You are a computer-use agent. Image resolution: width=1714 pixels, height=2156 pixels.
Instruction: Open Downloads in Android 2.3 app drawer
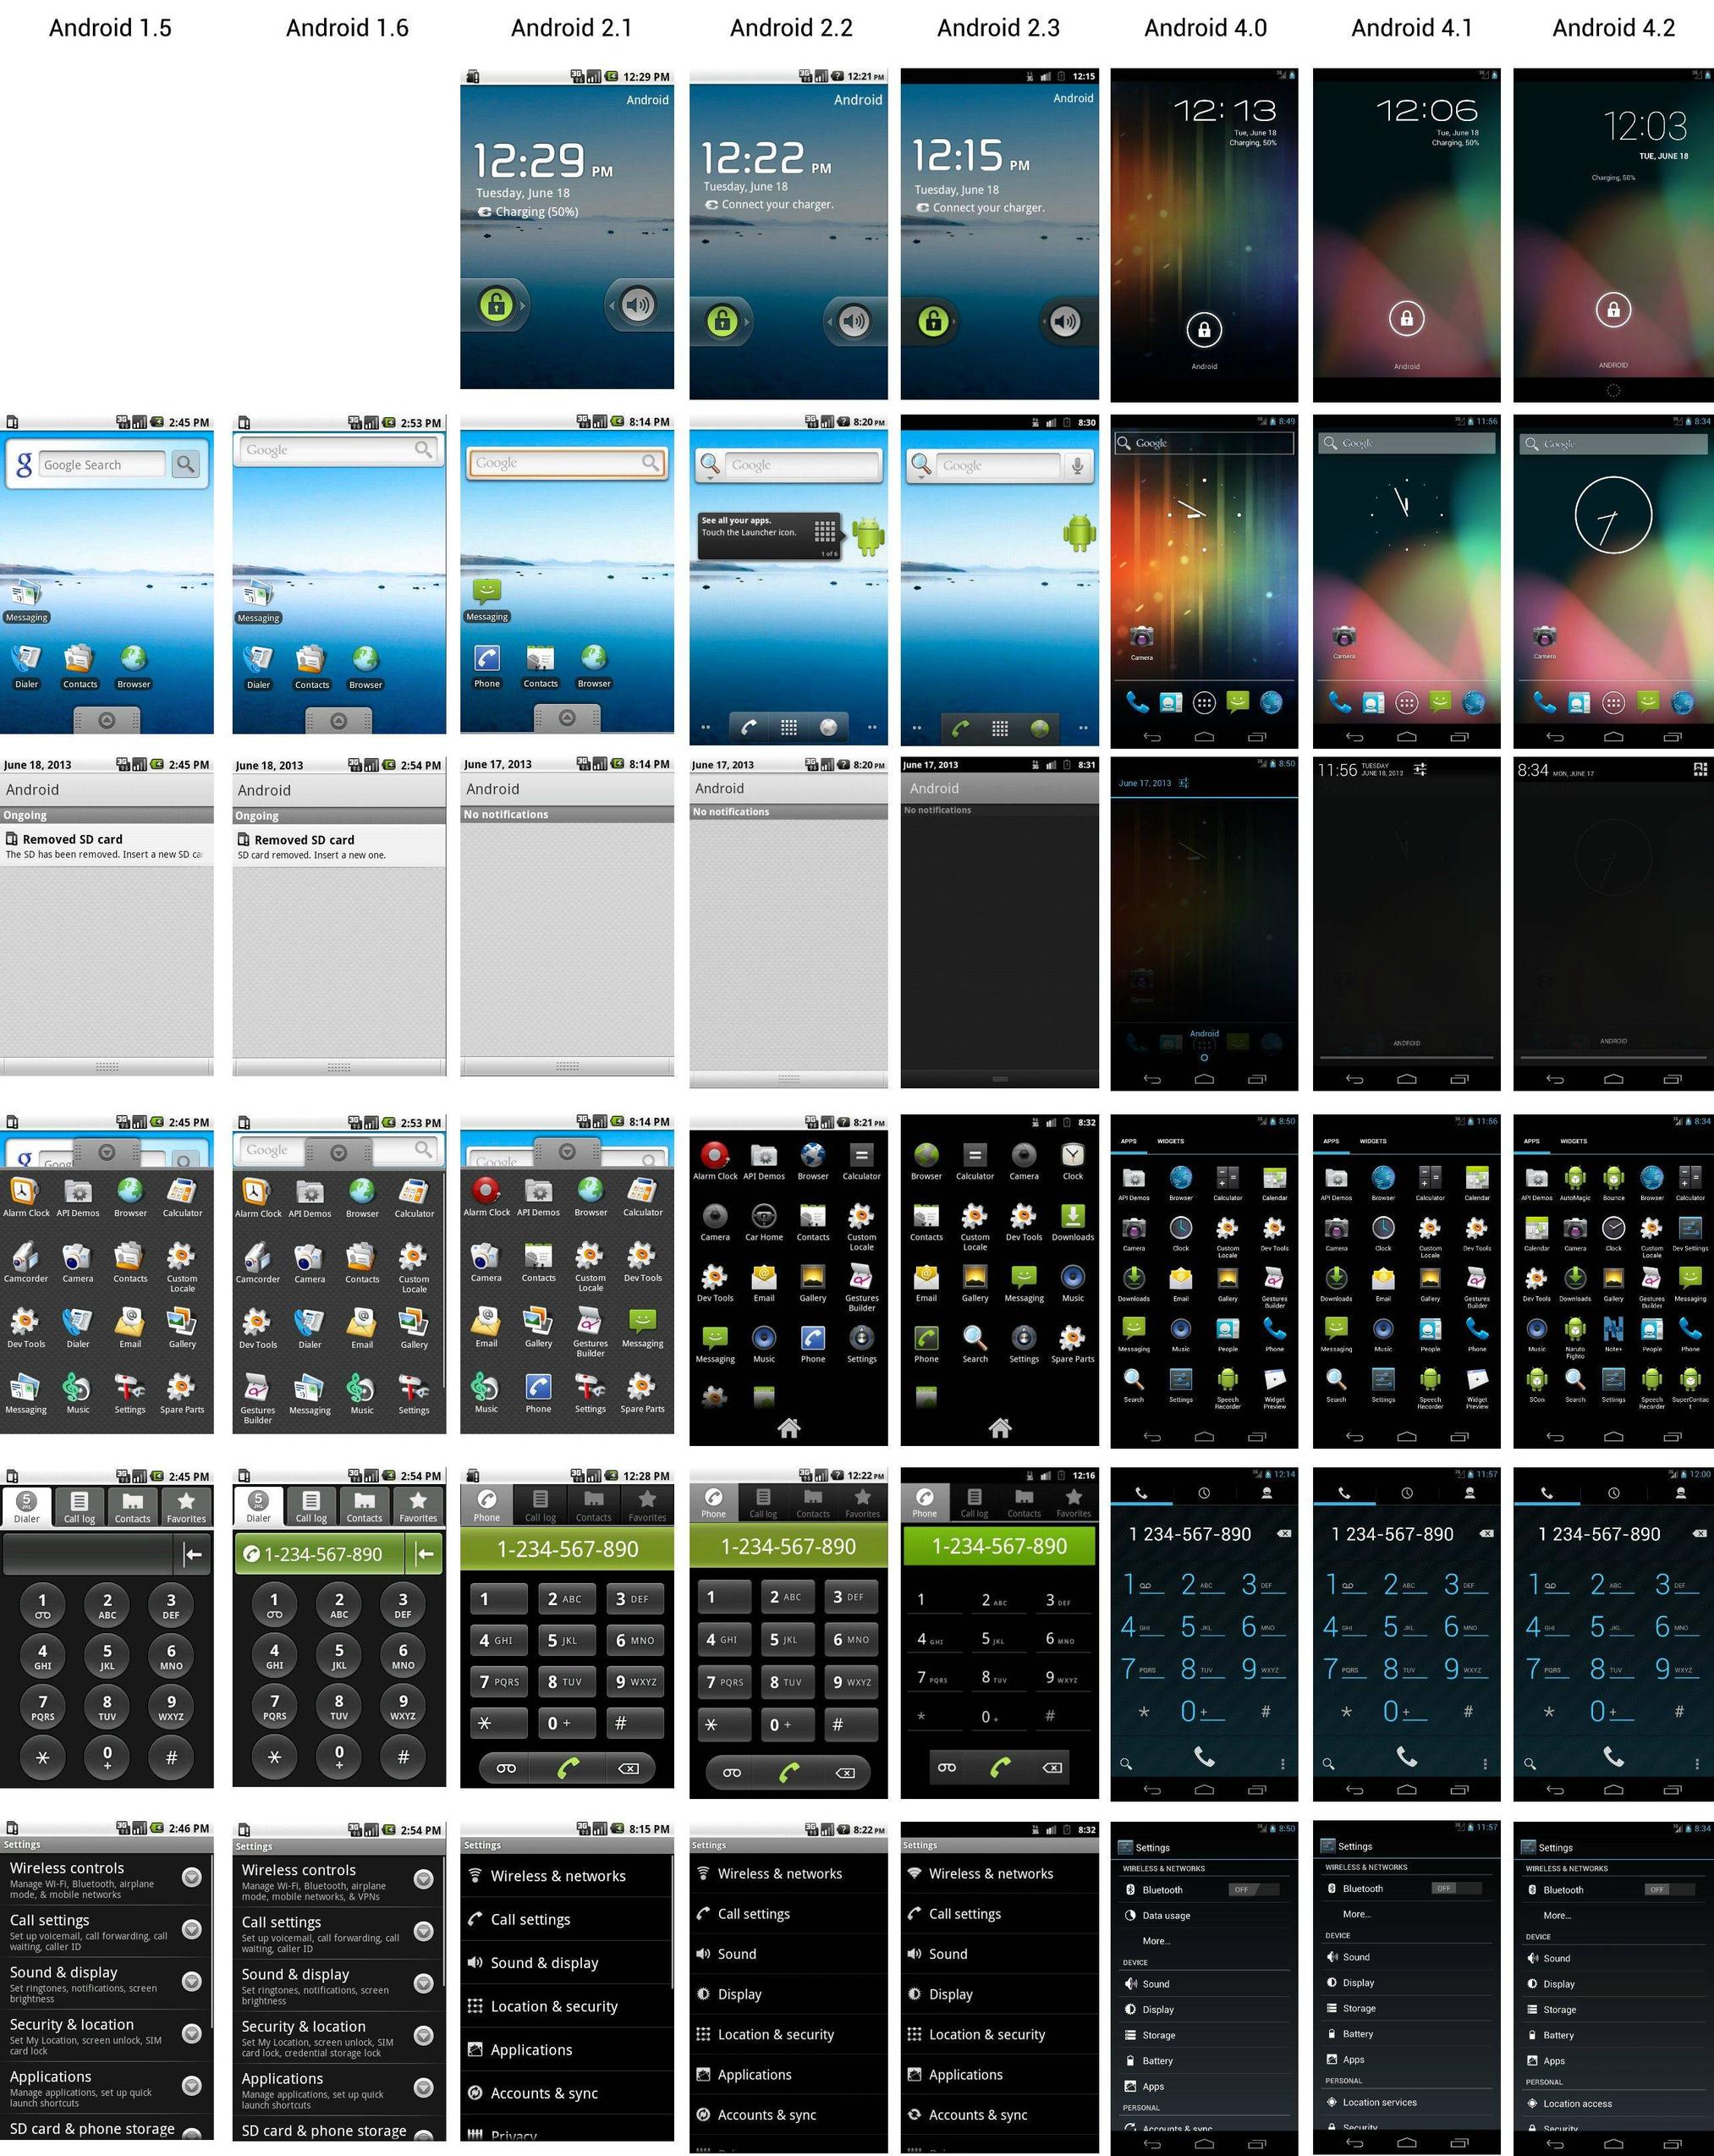point(1073,1222)
